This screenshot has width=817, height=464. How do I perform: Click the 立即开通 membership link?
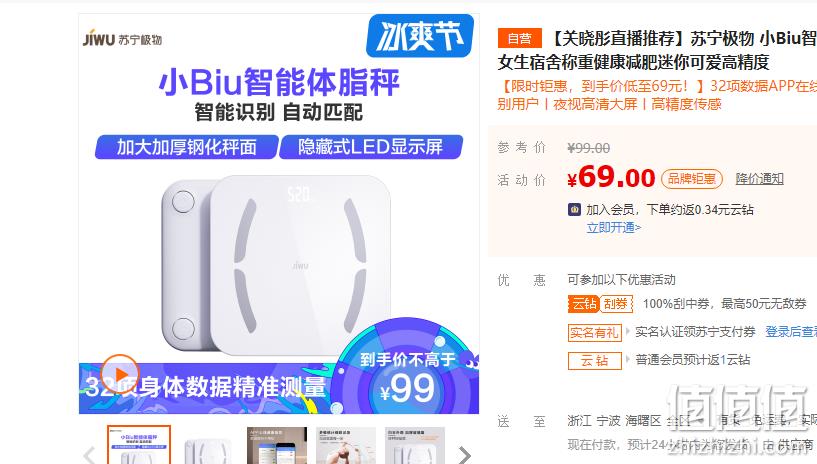click(x=613, y=228)
